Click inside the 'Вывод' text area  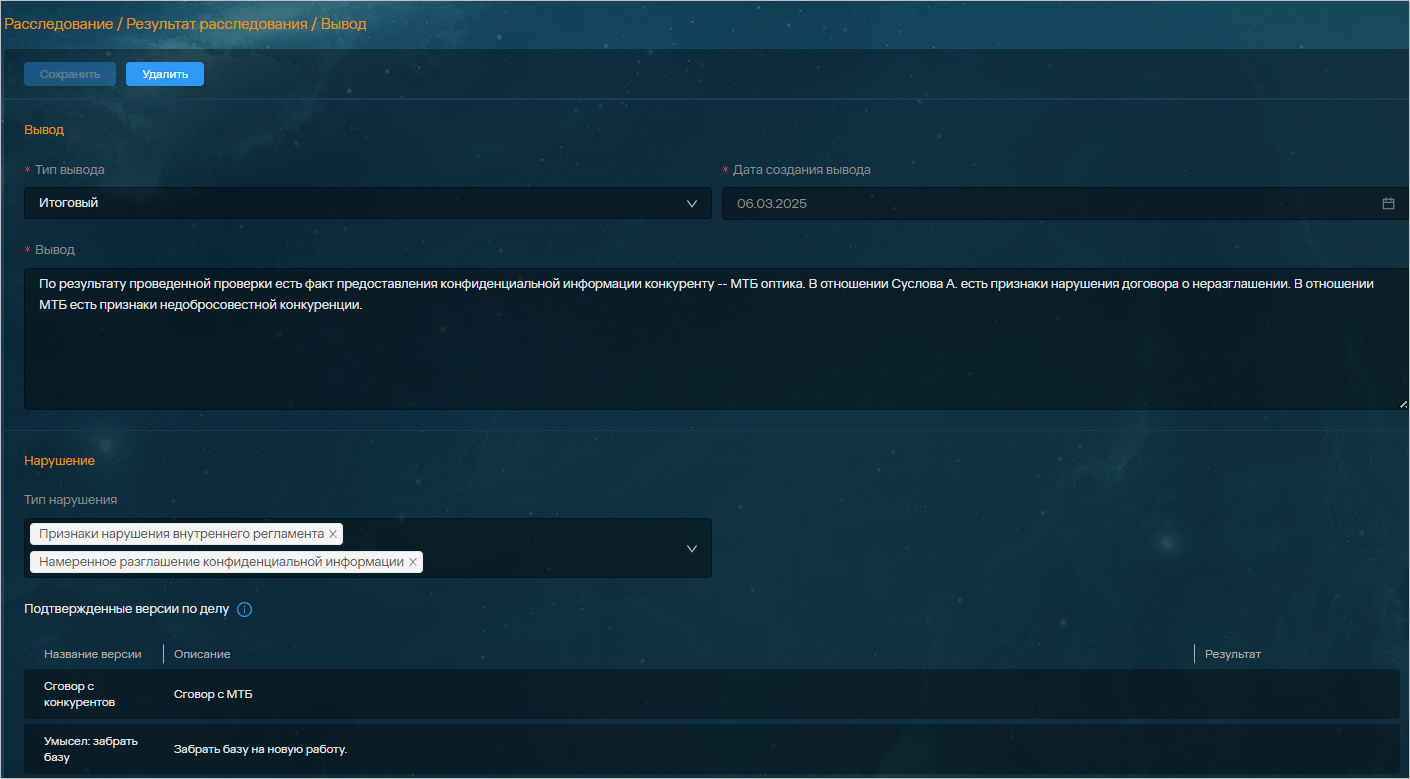click(717, 339)
